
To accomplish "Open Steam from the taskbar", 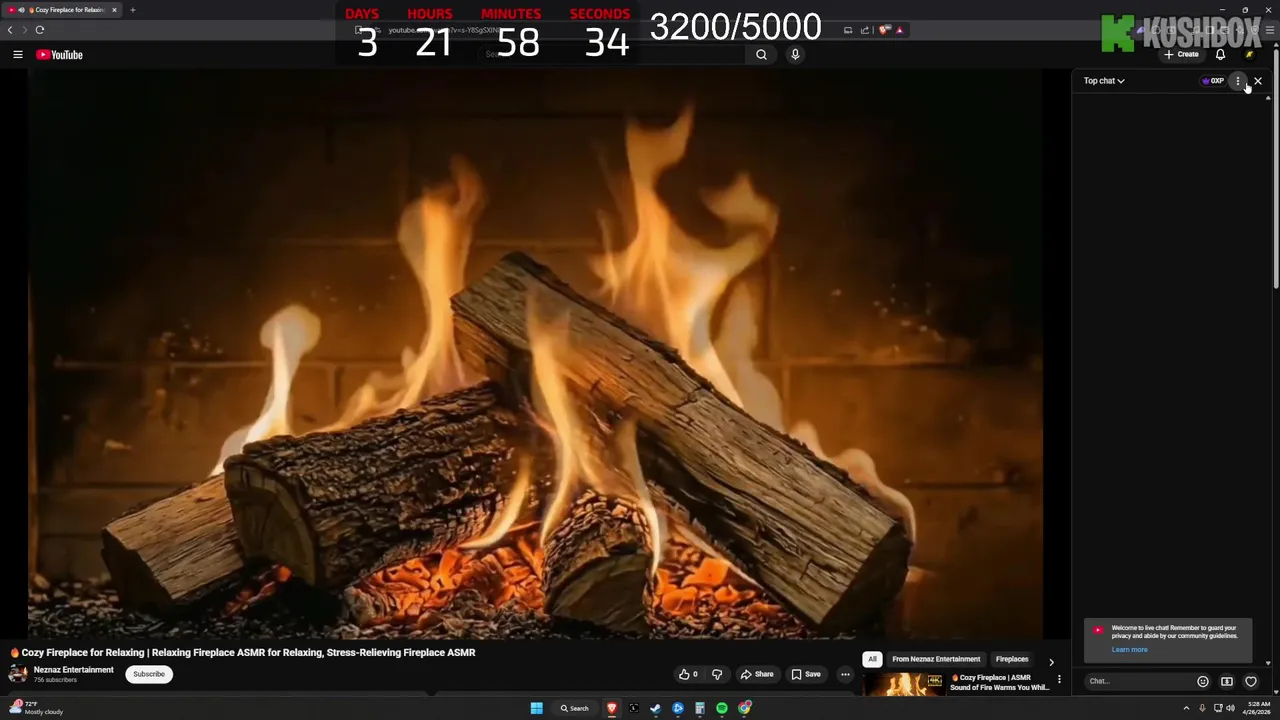I will [x=656, y=708].
